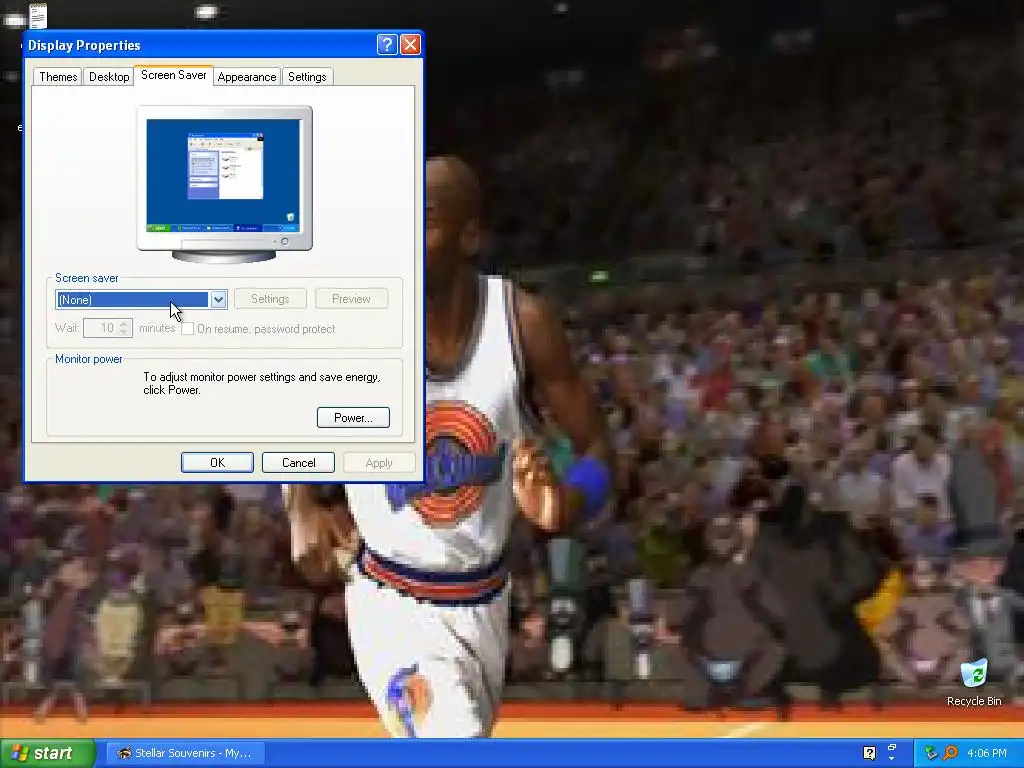Image resolution: width=1024 pixels, height=768 pixels.
Task: Click the Cancel button
Action: 298,462
